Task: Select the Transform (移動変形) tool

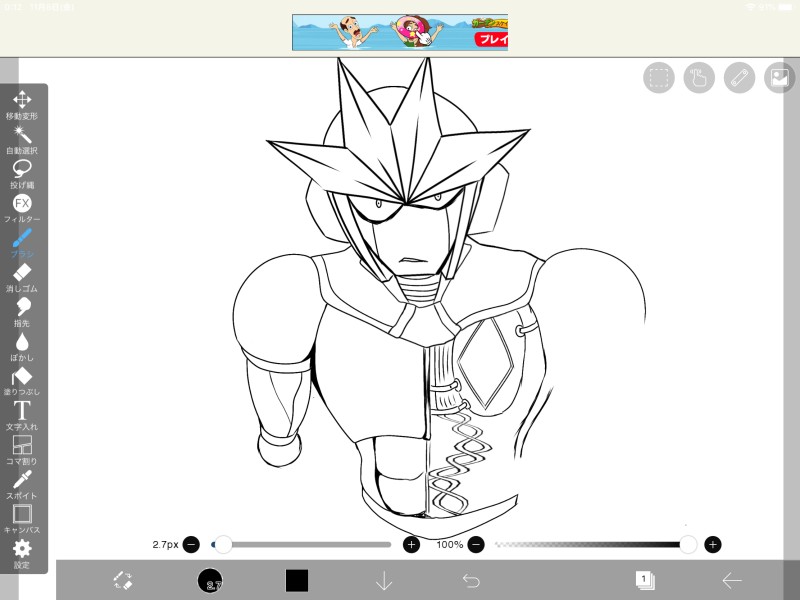Action: [22, 105]
